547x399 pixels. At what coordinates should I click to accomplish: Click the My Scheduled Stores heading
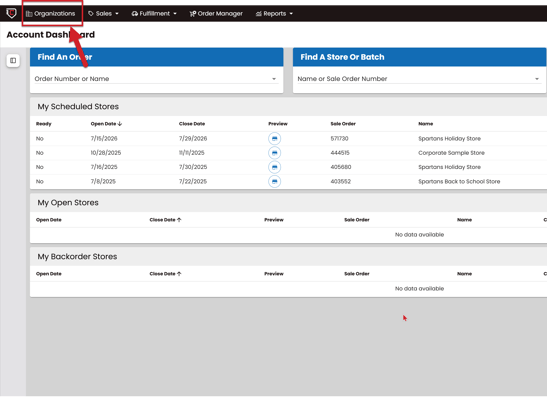click(x=78, y=107)
